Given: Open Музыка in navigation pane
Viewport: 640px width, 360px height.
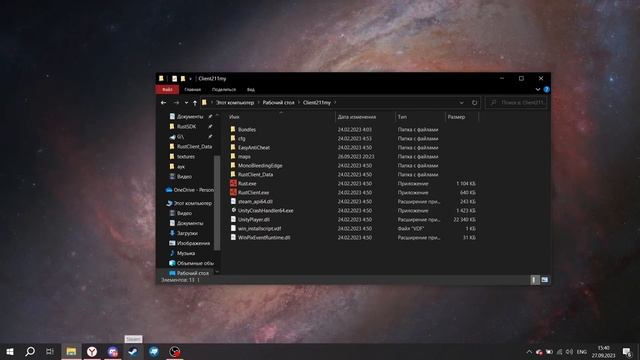Looking at the screenshot, I should point(185,253).
